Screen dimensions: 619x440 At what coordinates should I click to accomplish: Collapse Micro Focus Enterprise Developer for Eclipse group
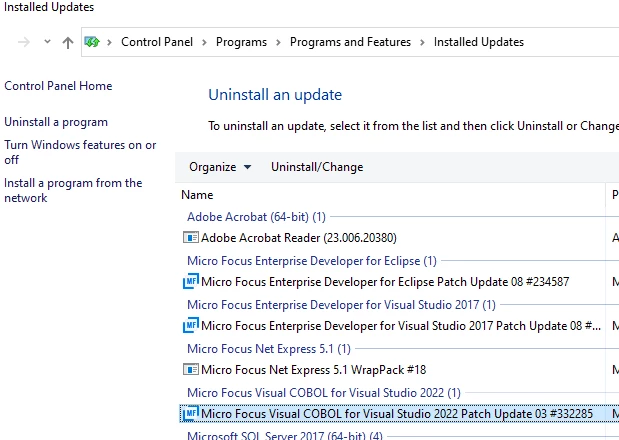tap(311, 261)
